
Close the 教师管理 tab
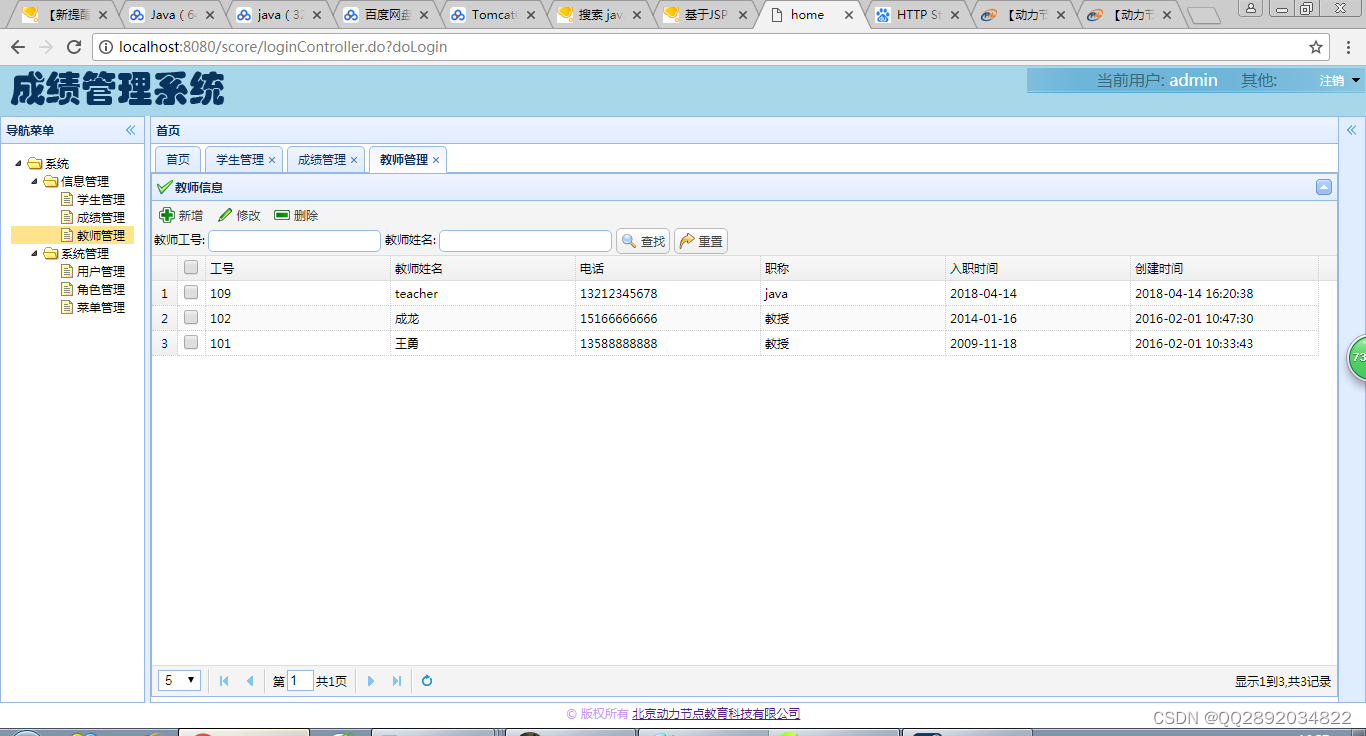436,160
